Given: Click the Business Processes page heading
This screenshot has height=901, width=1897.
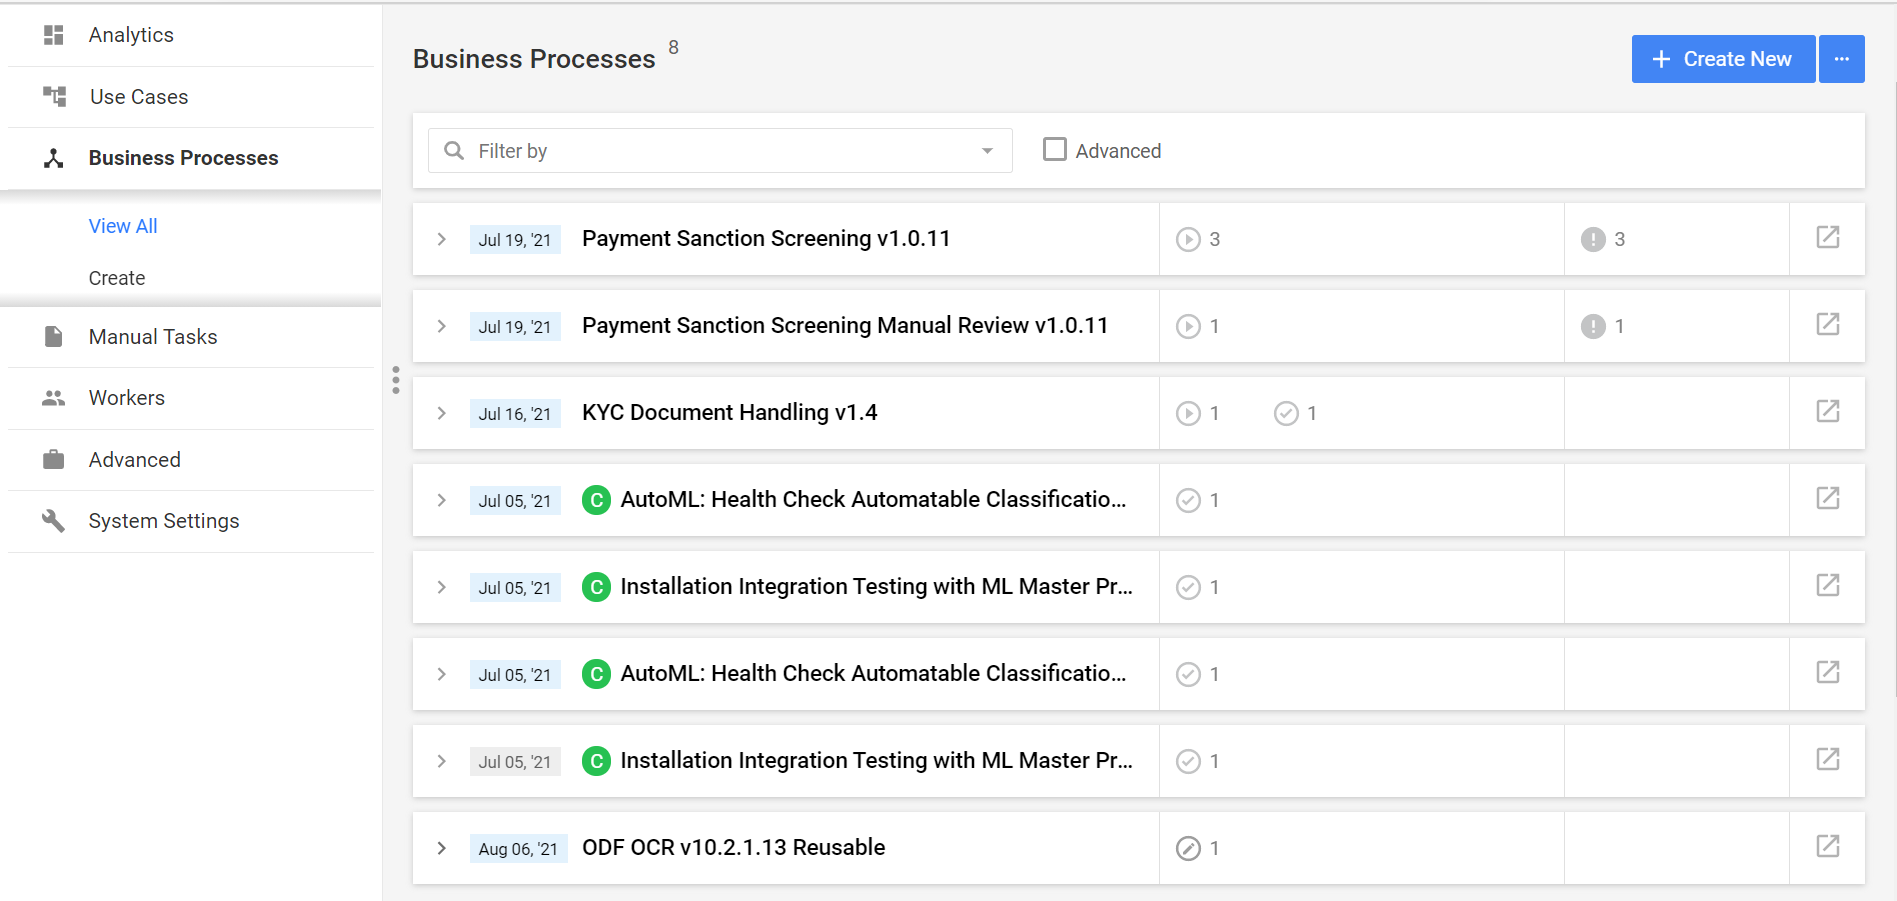Looking at the screenshot, I should pos(534,59).
